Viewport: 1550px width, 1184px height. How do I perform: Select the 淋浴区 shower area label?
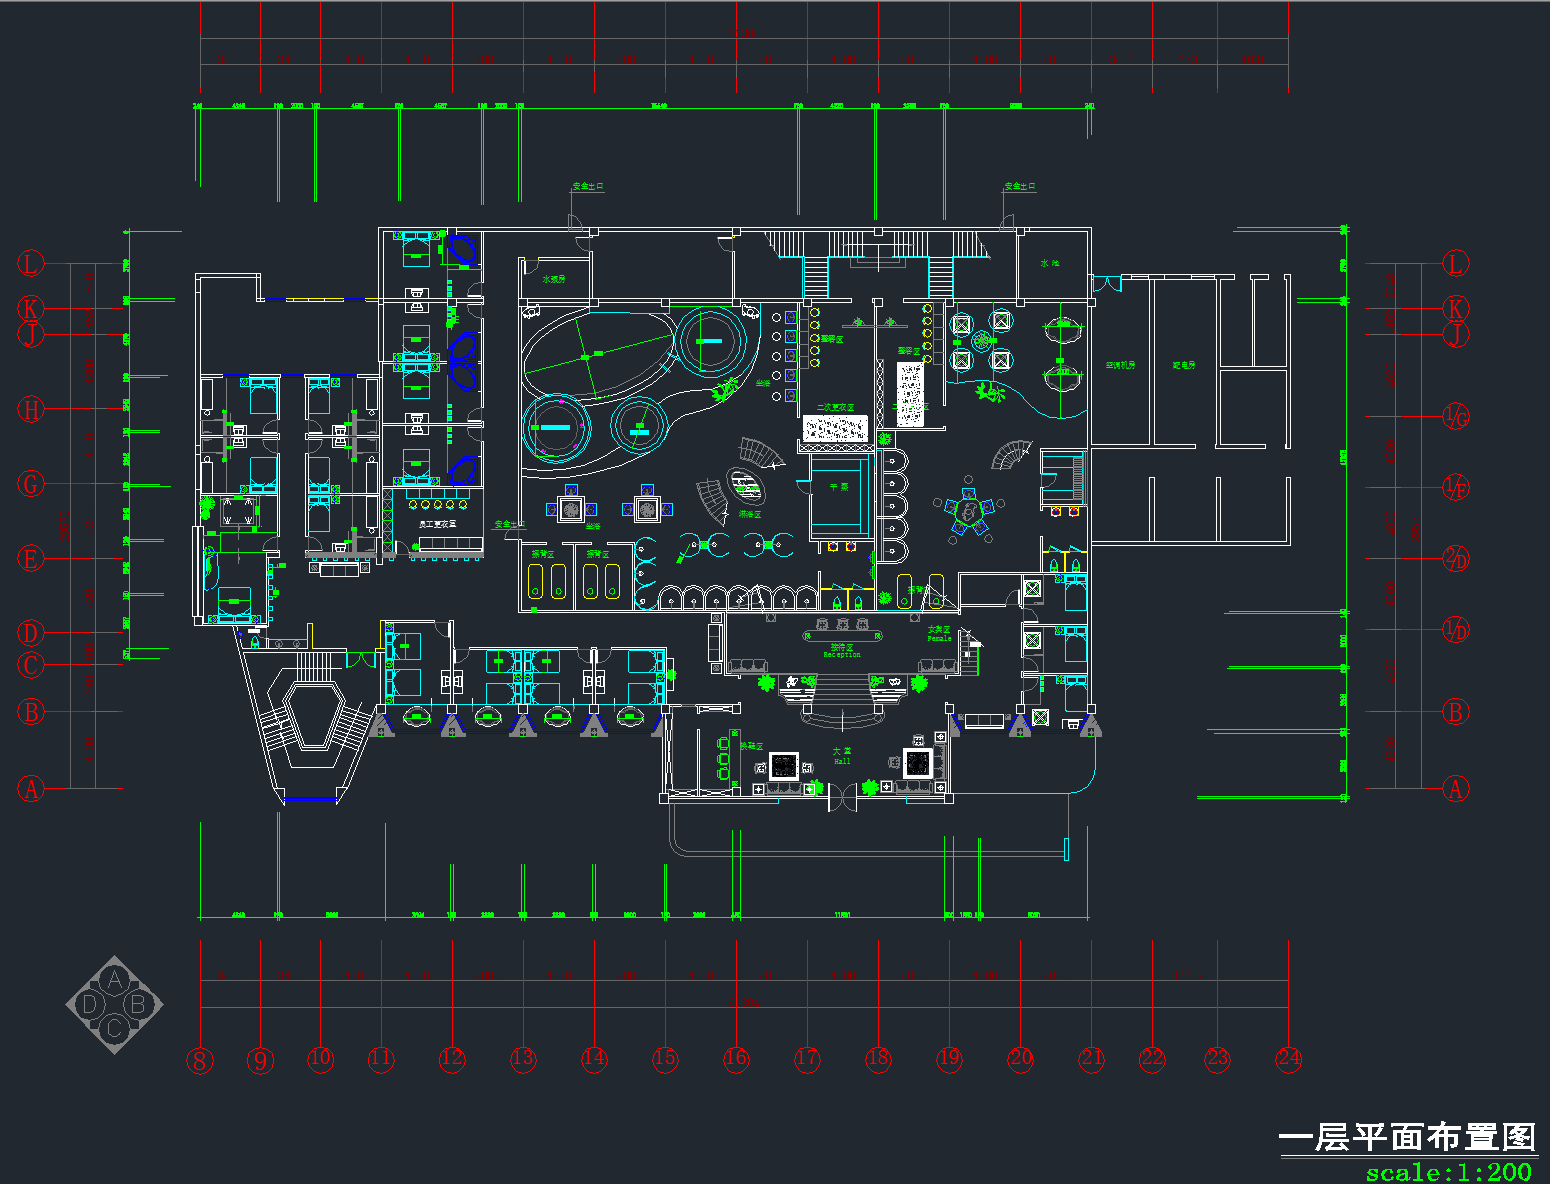coord(750,514)
